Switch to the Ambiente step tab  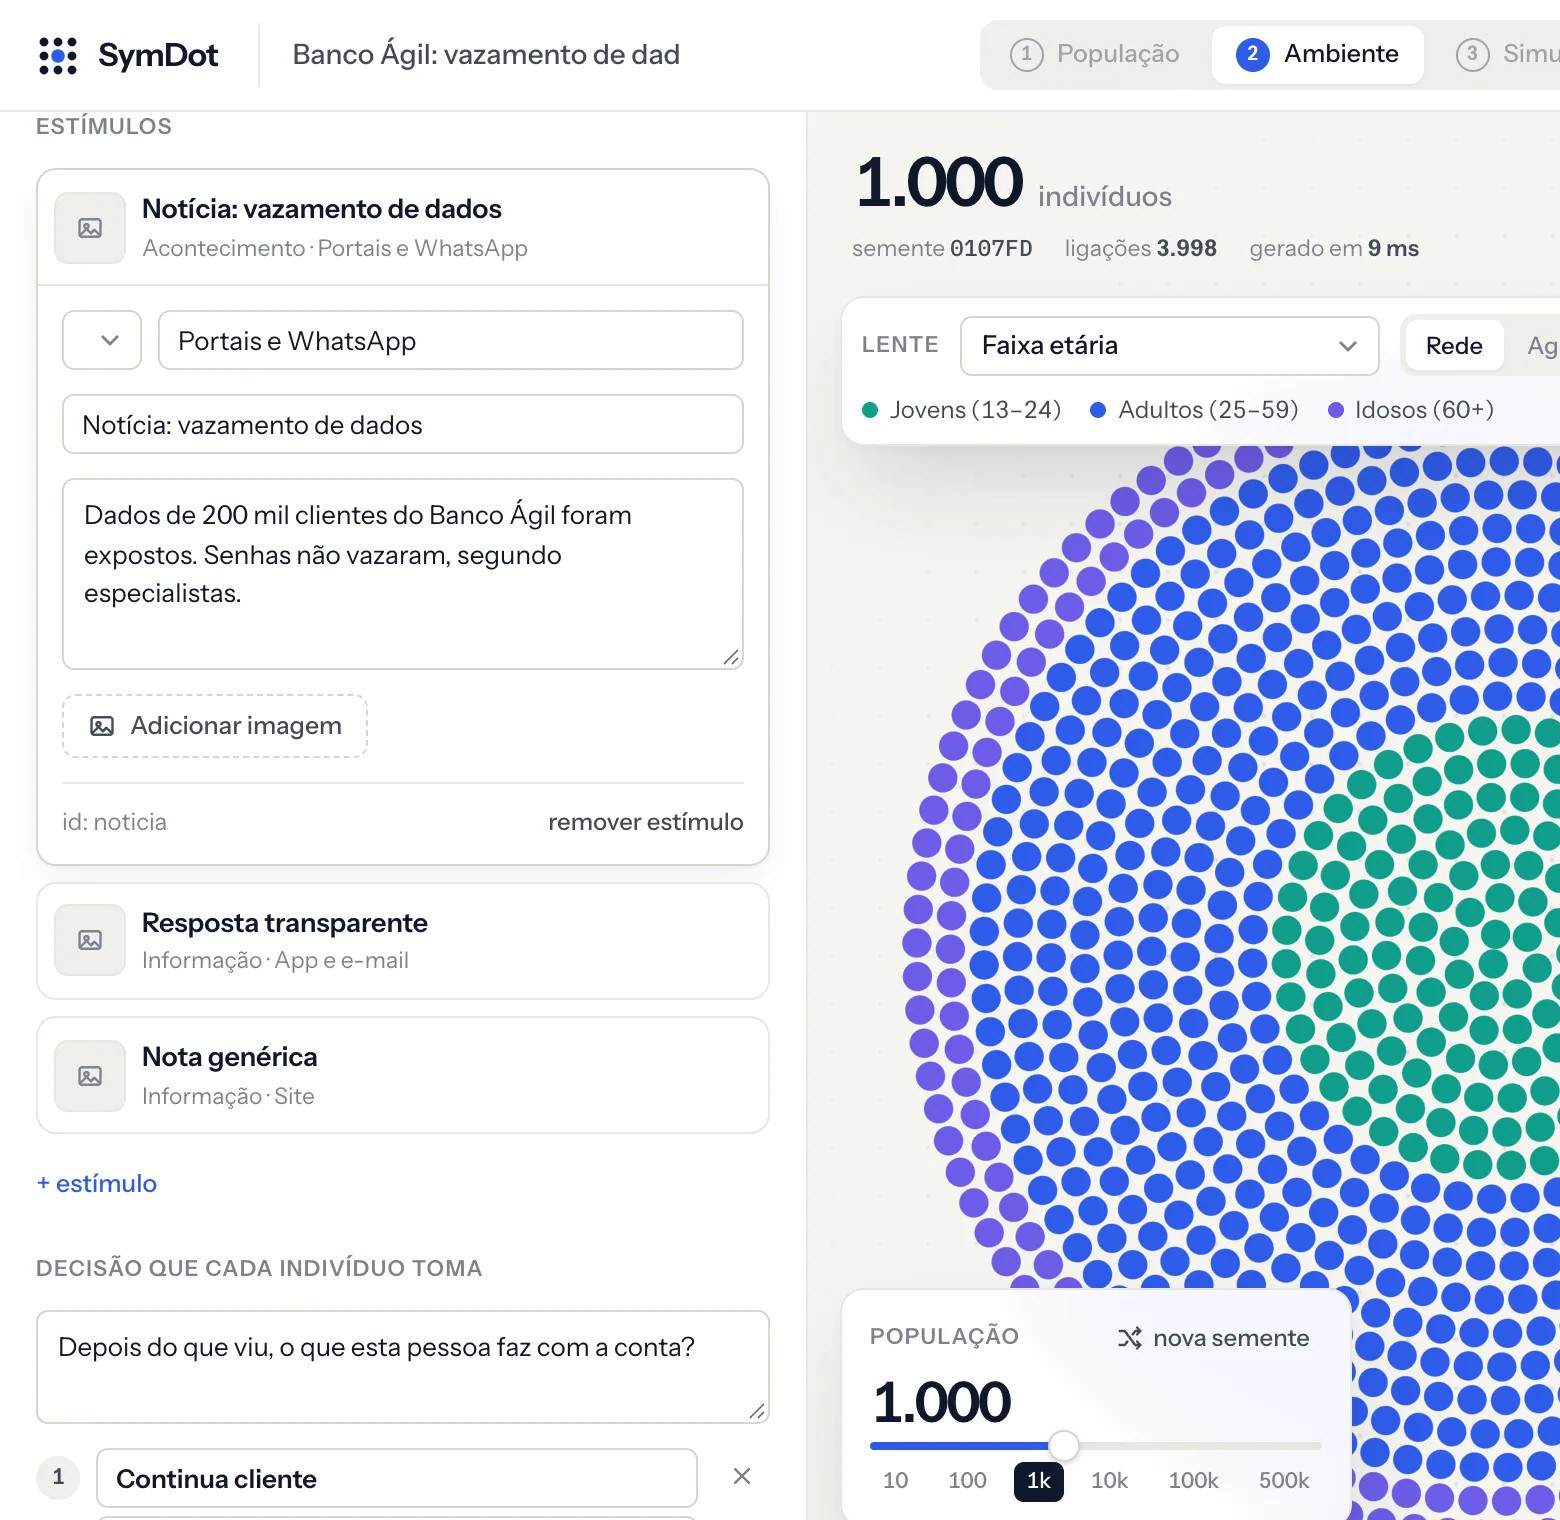click(1318, 54)
